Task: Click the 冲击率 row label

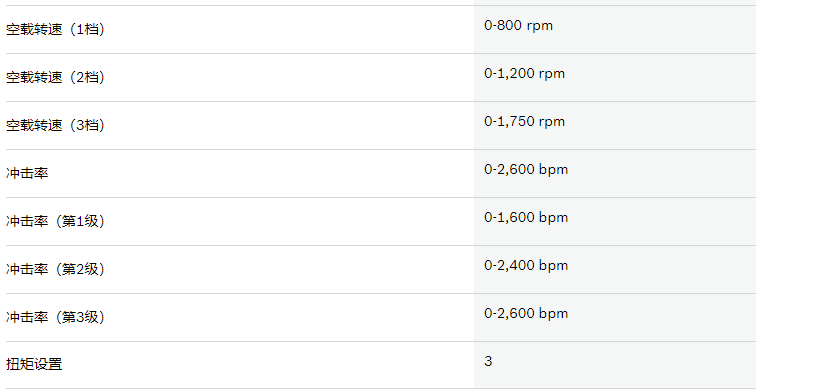Action: 27,173
